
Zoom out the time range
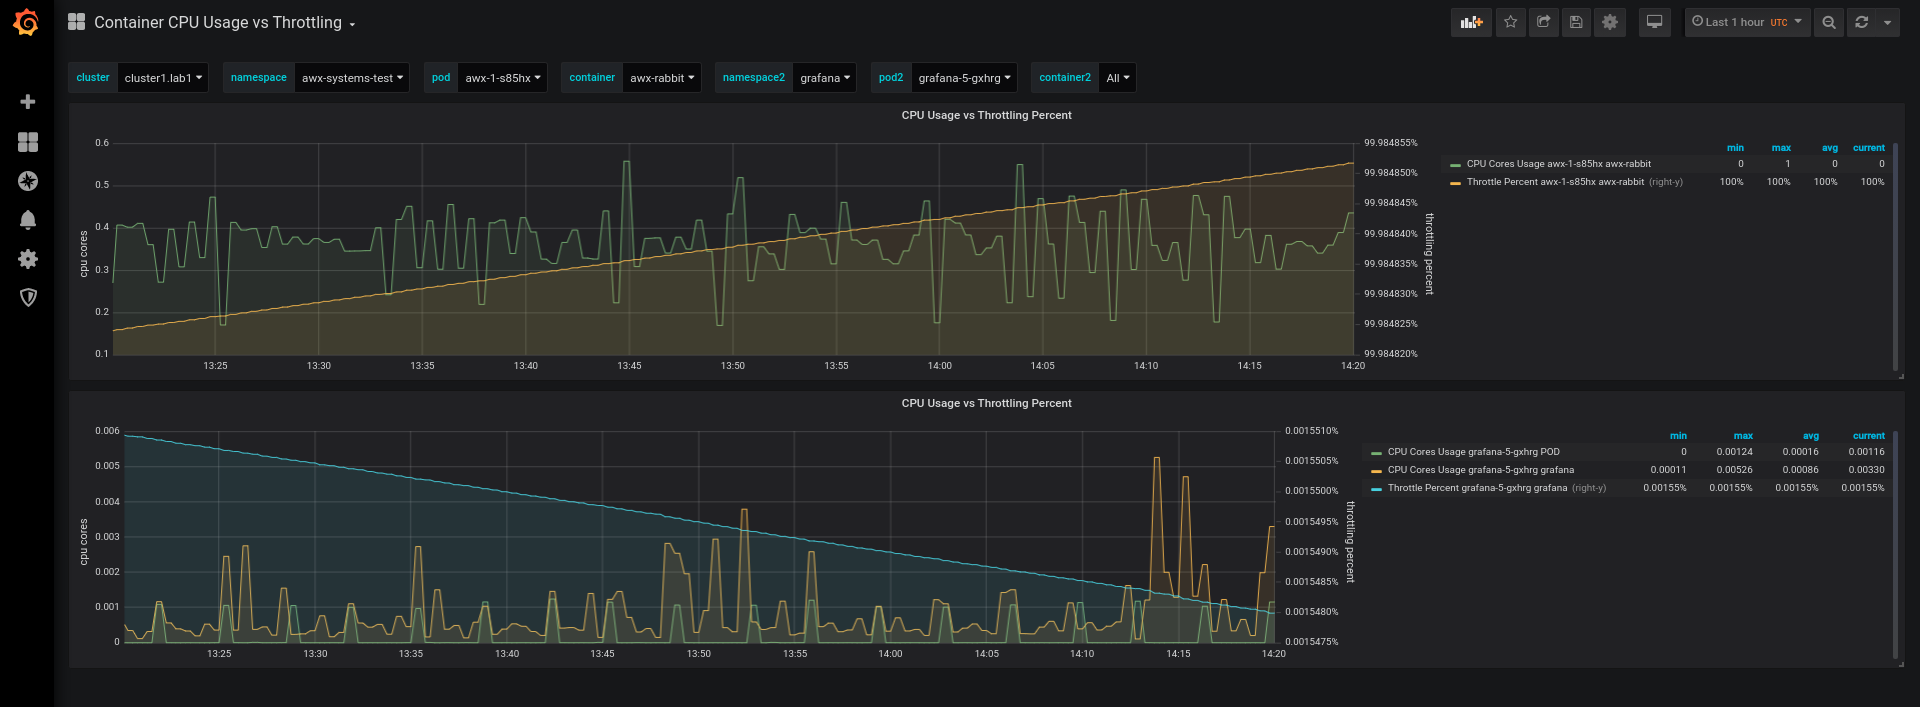[x=1828, y=22]
